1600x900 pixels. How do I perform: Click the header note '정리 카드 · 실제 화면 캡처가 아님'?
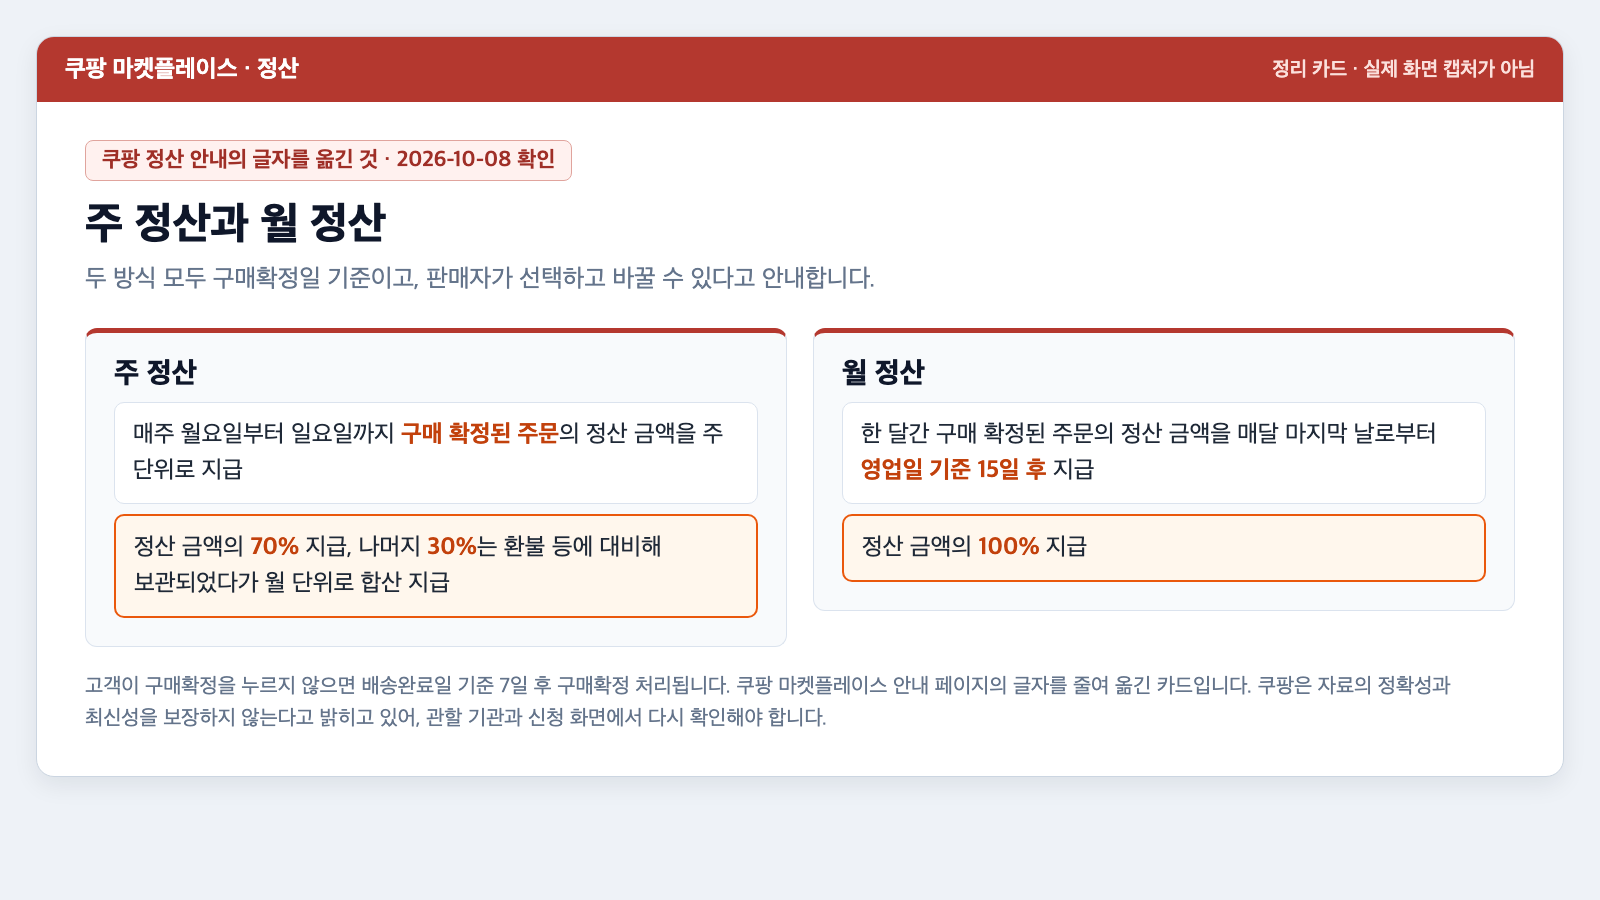(1403, 68)
